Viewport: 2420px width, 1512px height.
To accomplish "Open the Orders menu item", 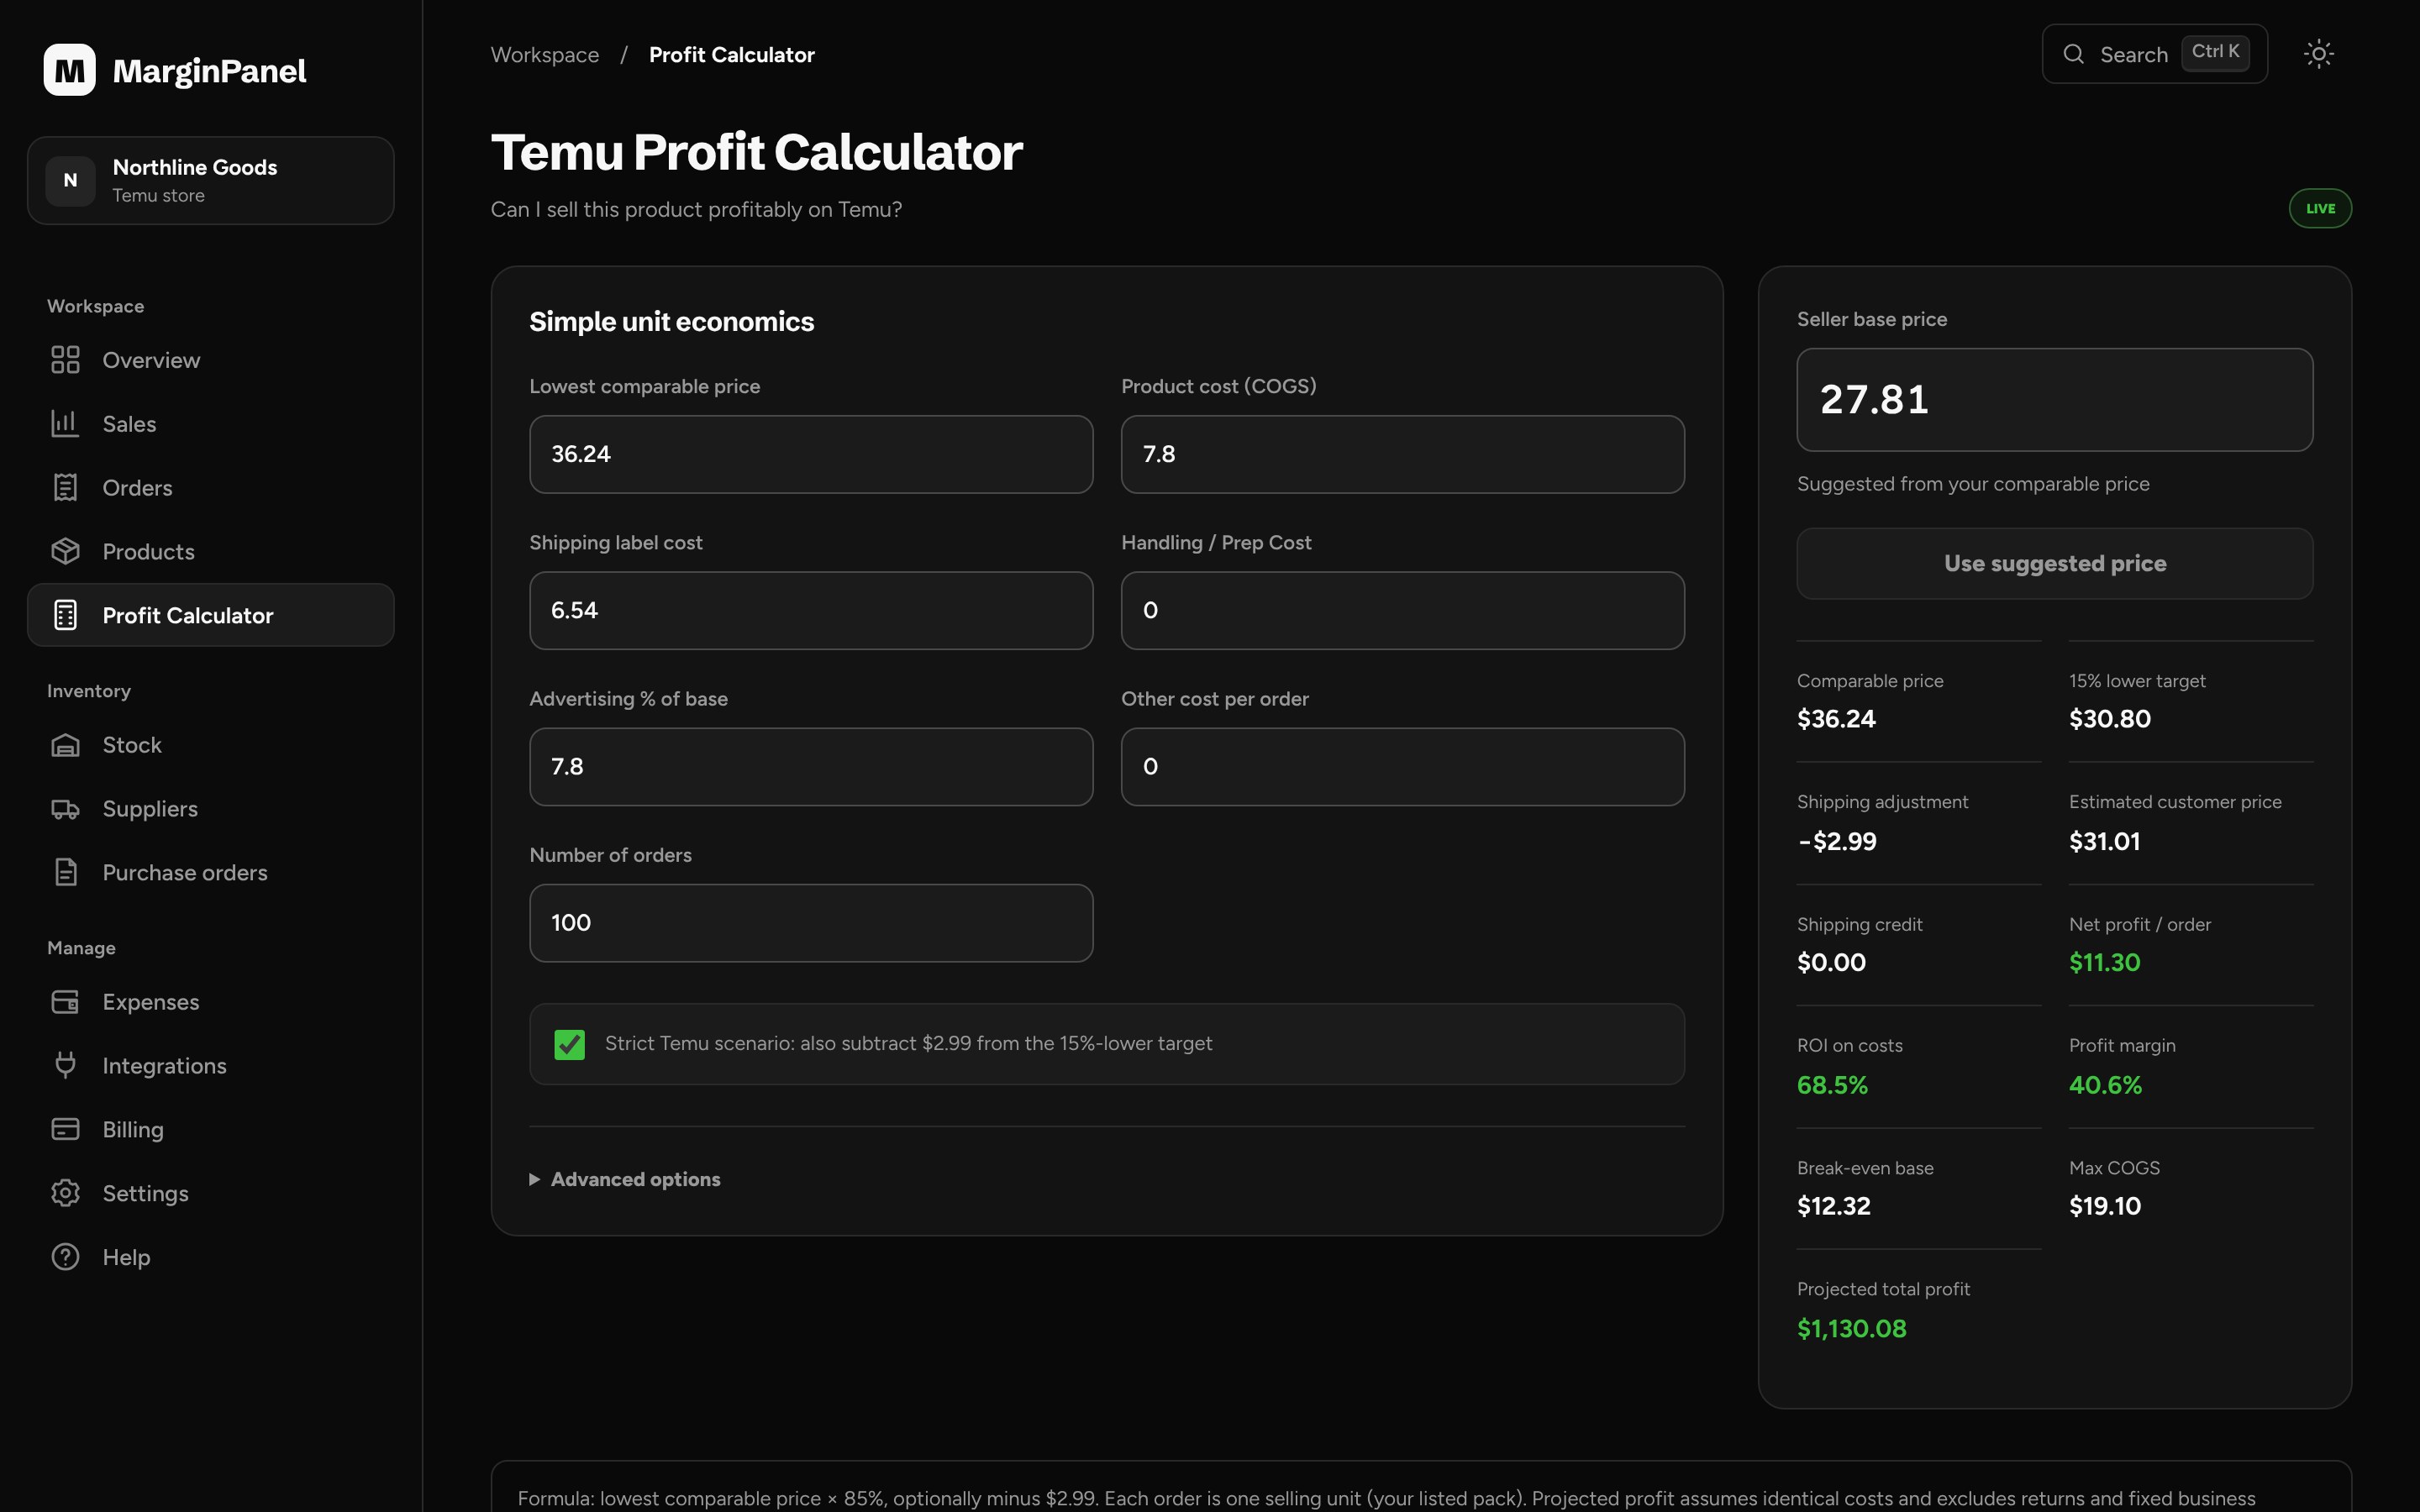I will click(x=211, y=488).
